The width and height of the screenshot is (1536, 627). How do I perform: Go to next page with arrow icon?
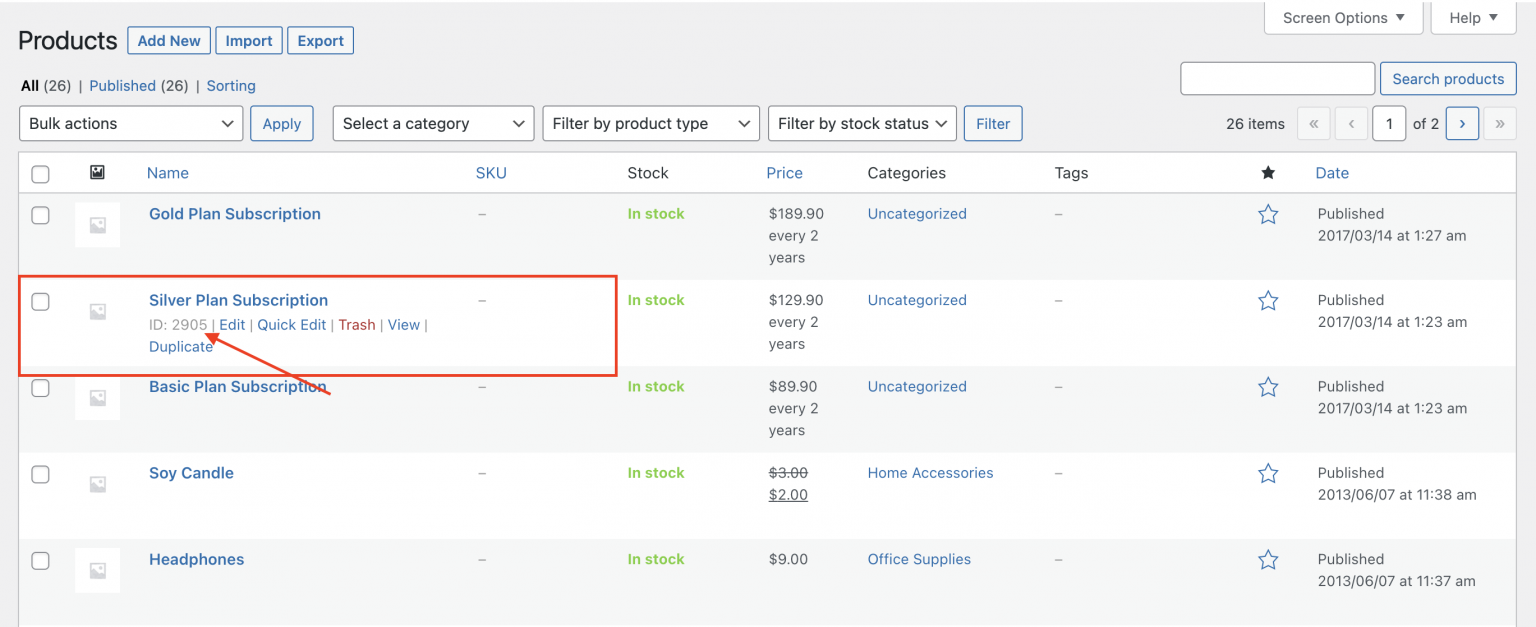[x=1462, y=123]
